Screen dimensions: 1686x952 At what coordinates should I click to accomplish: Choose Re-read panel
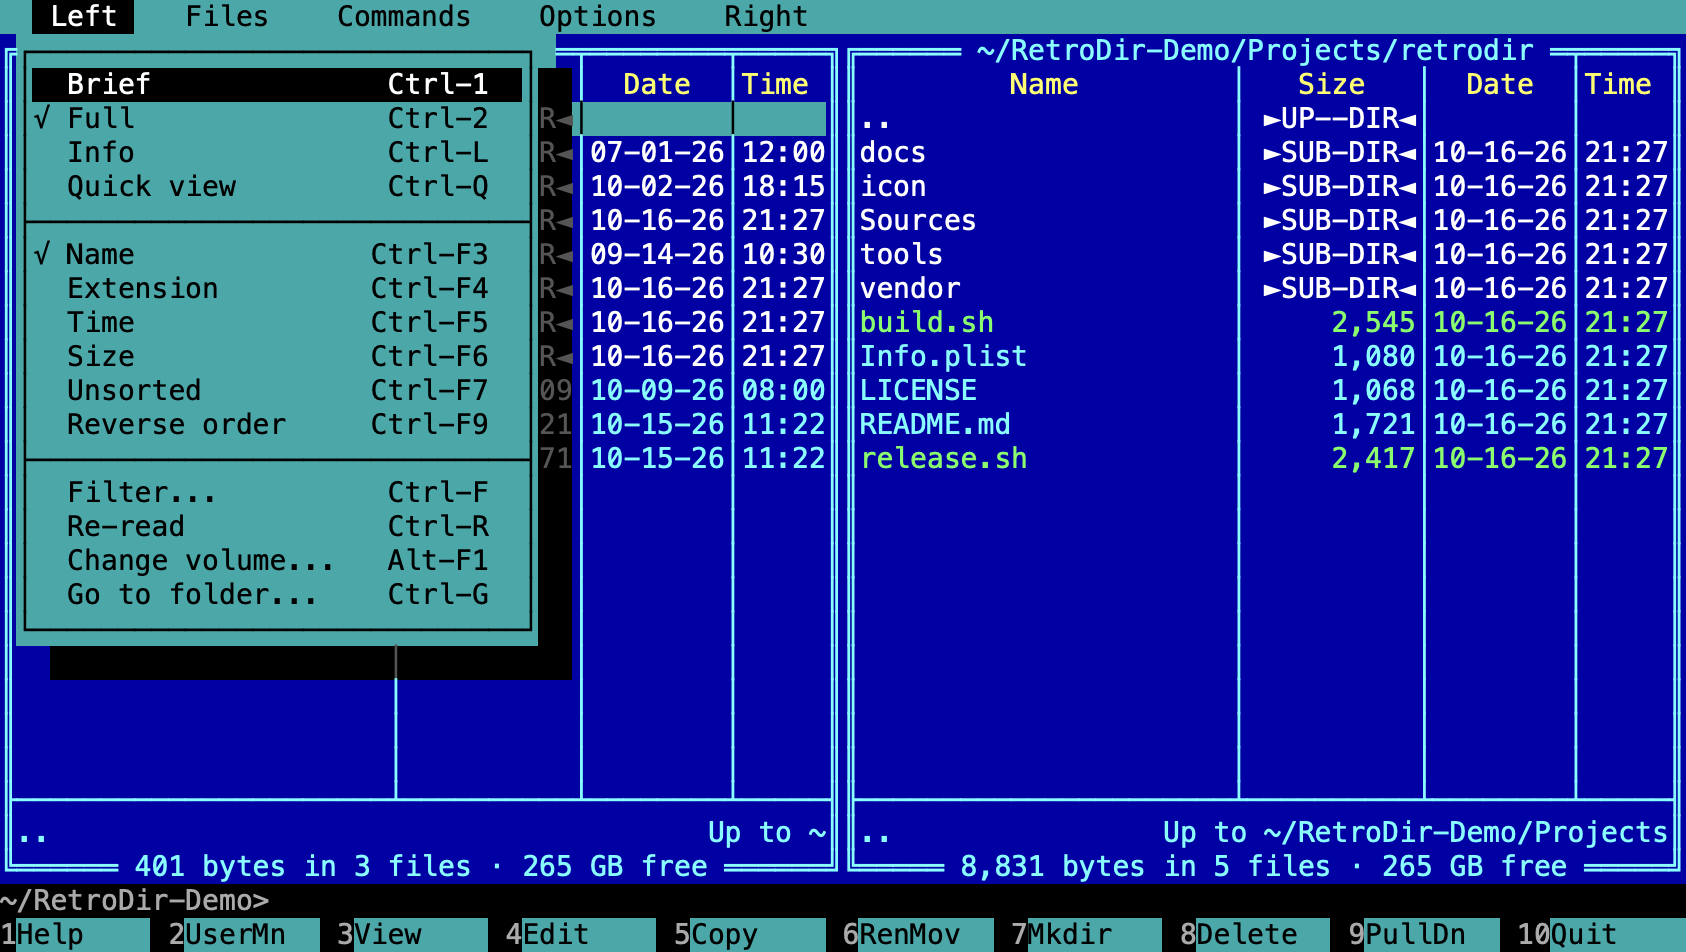tap(277, 527)
